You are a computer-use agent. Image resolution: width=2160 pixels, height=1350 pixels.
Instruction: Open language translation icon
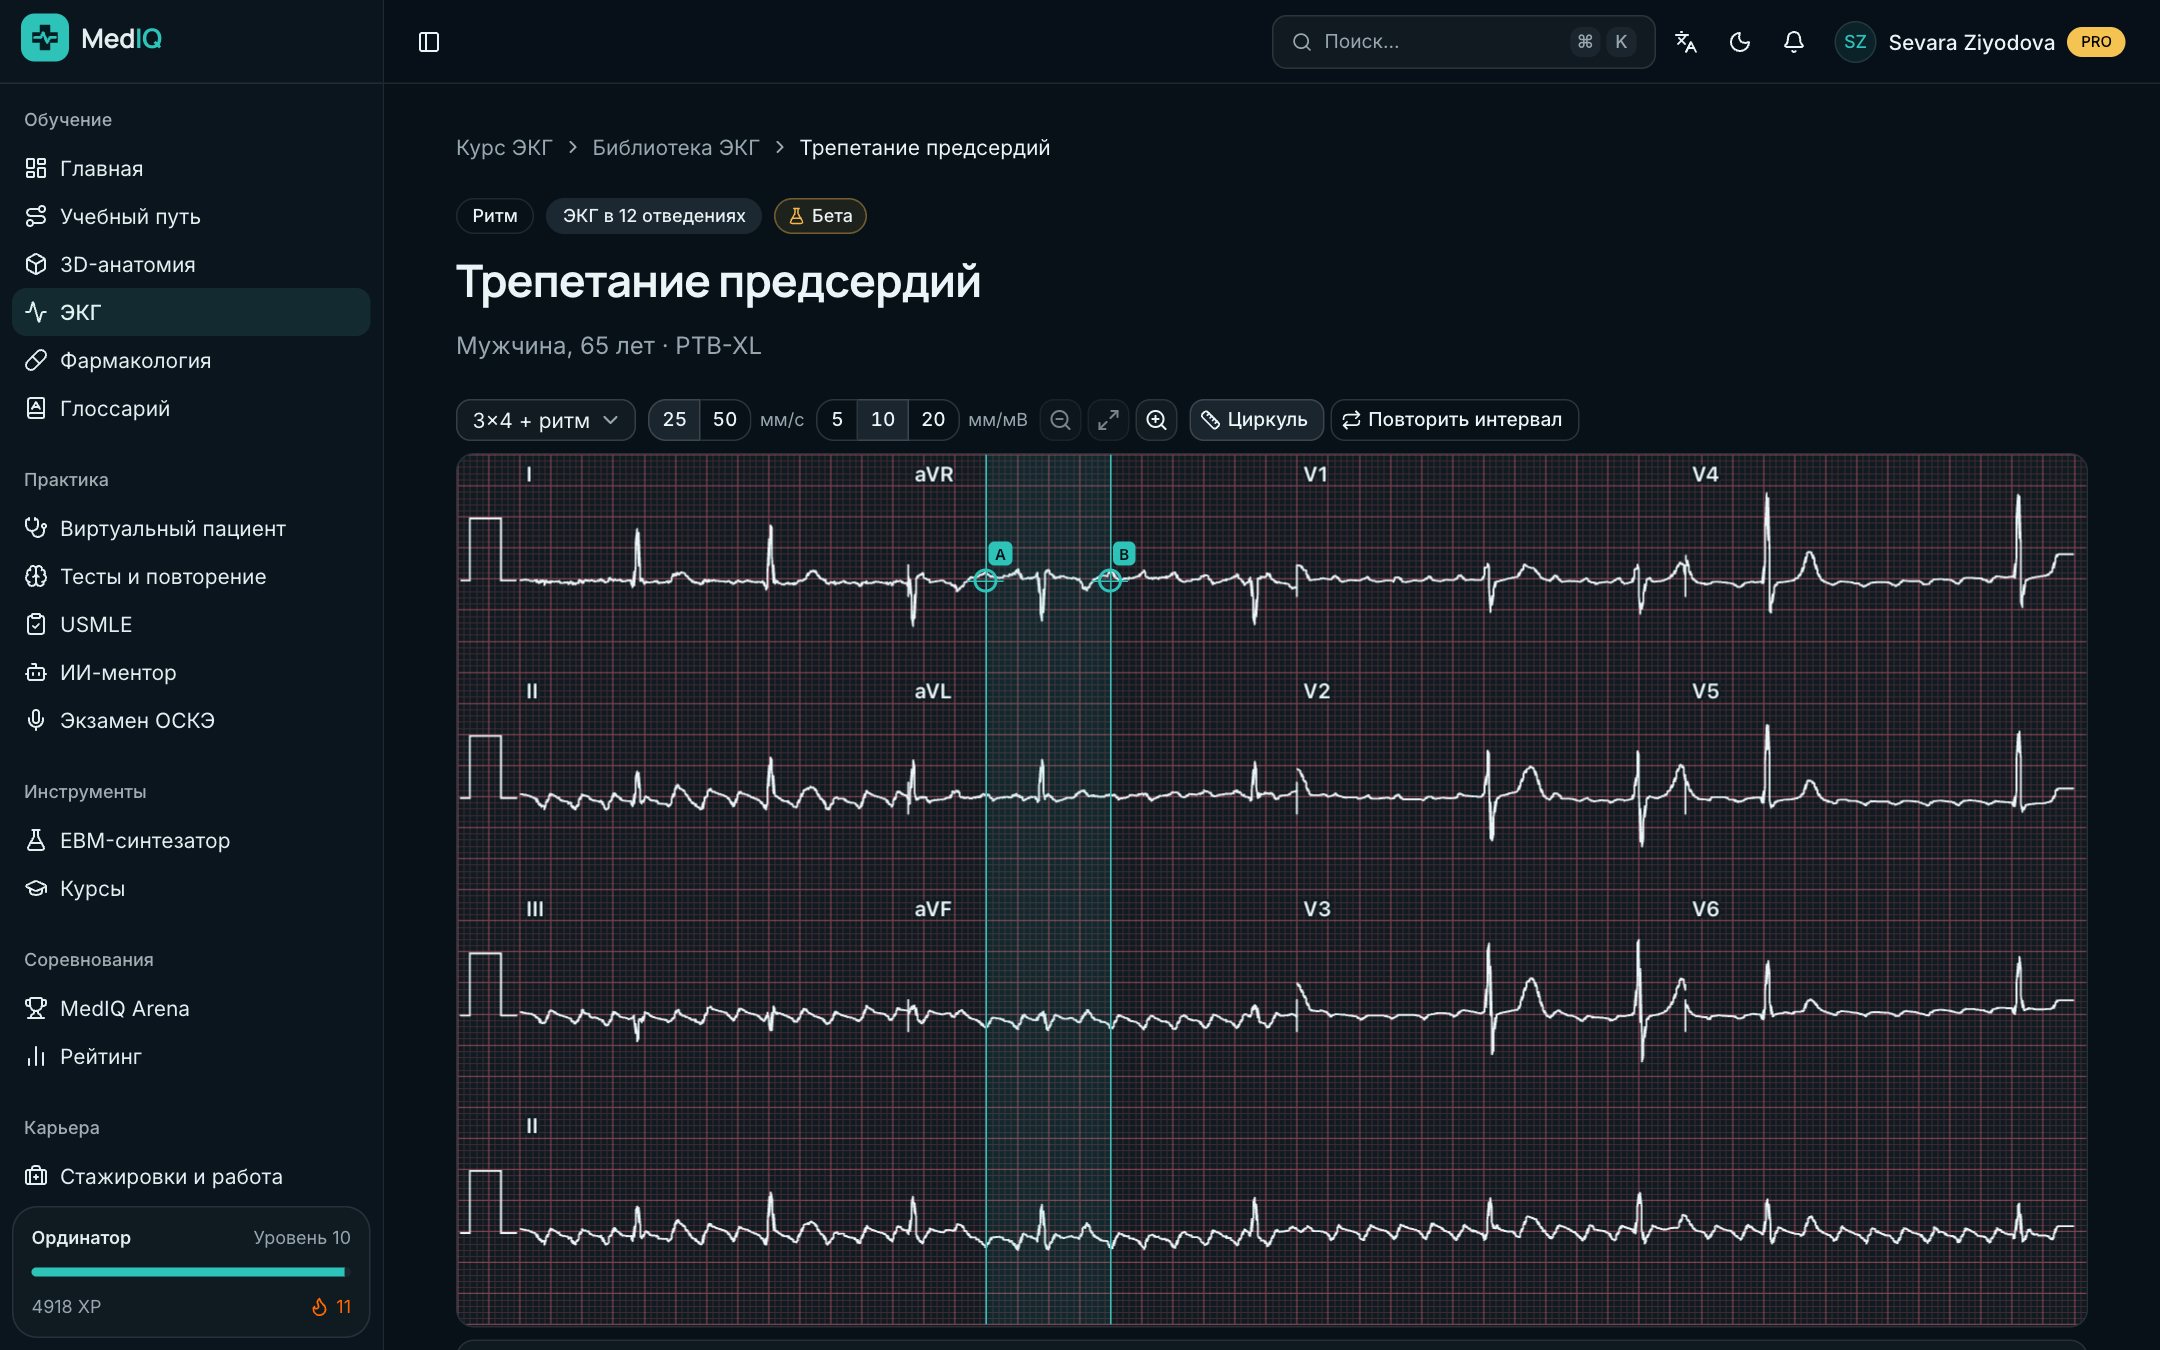pos(1686,42)
